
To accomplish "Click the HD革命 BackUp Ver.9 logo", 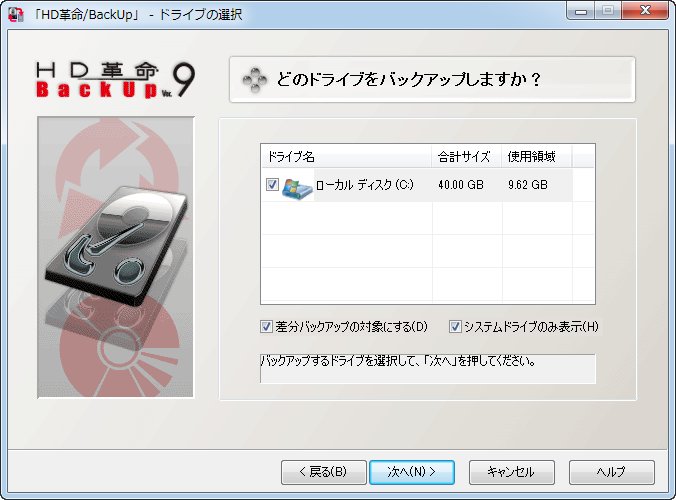I will (115, 80).
